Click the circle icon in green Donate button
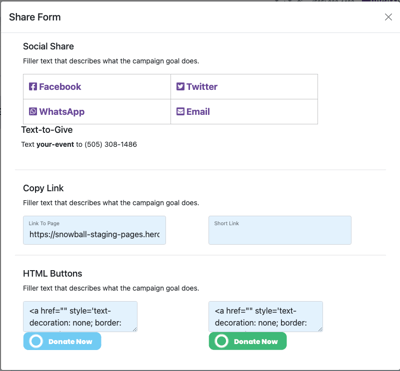 tap(221, 341)
